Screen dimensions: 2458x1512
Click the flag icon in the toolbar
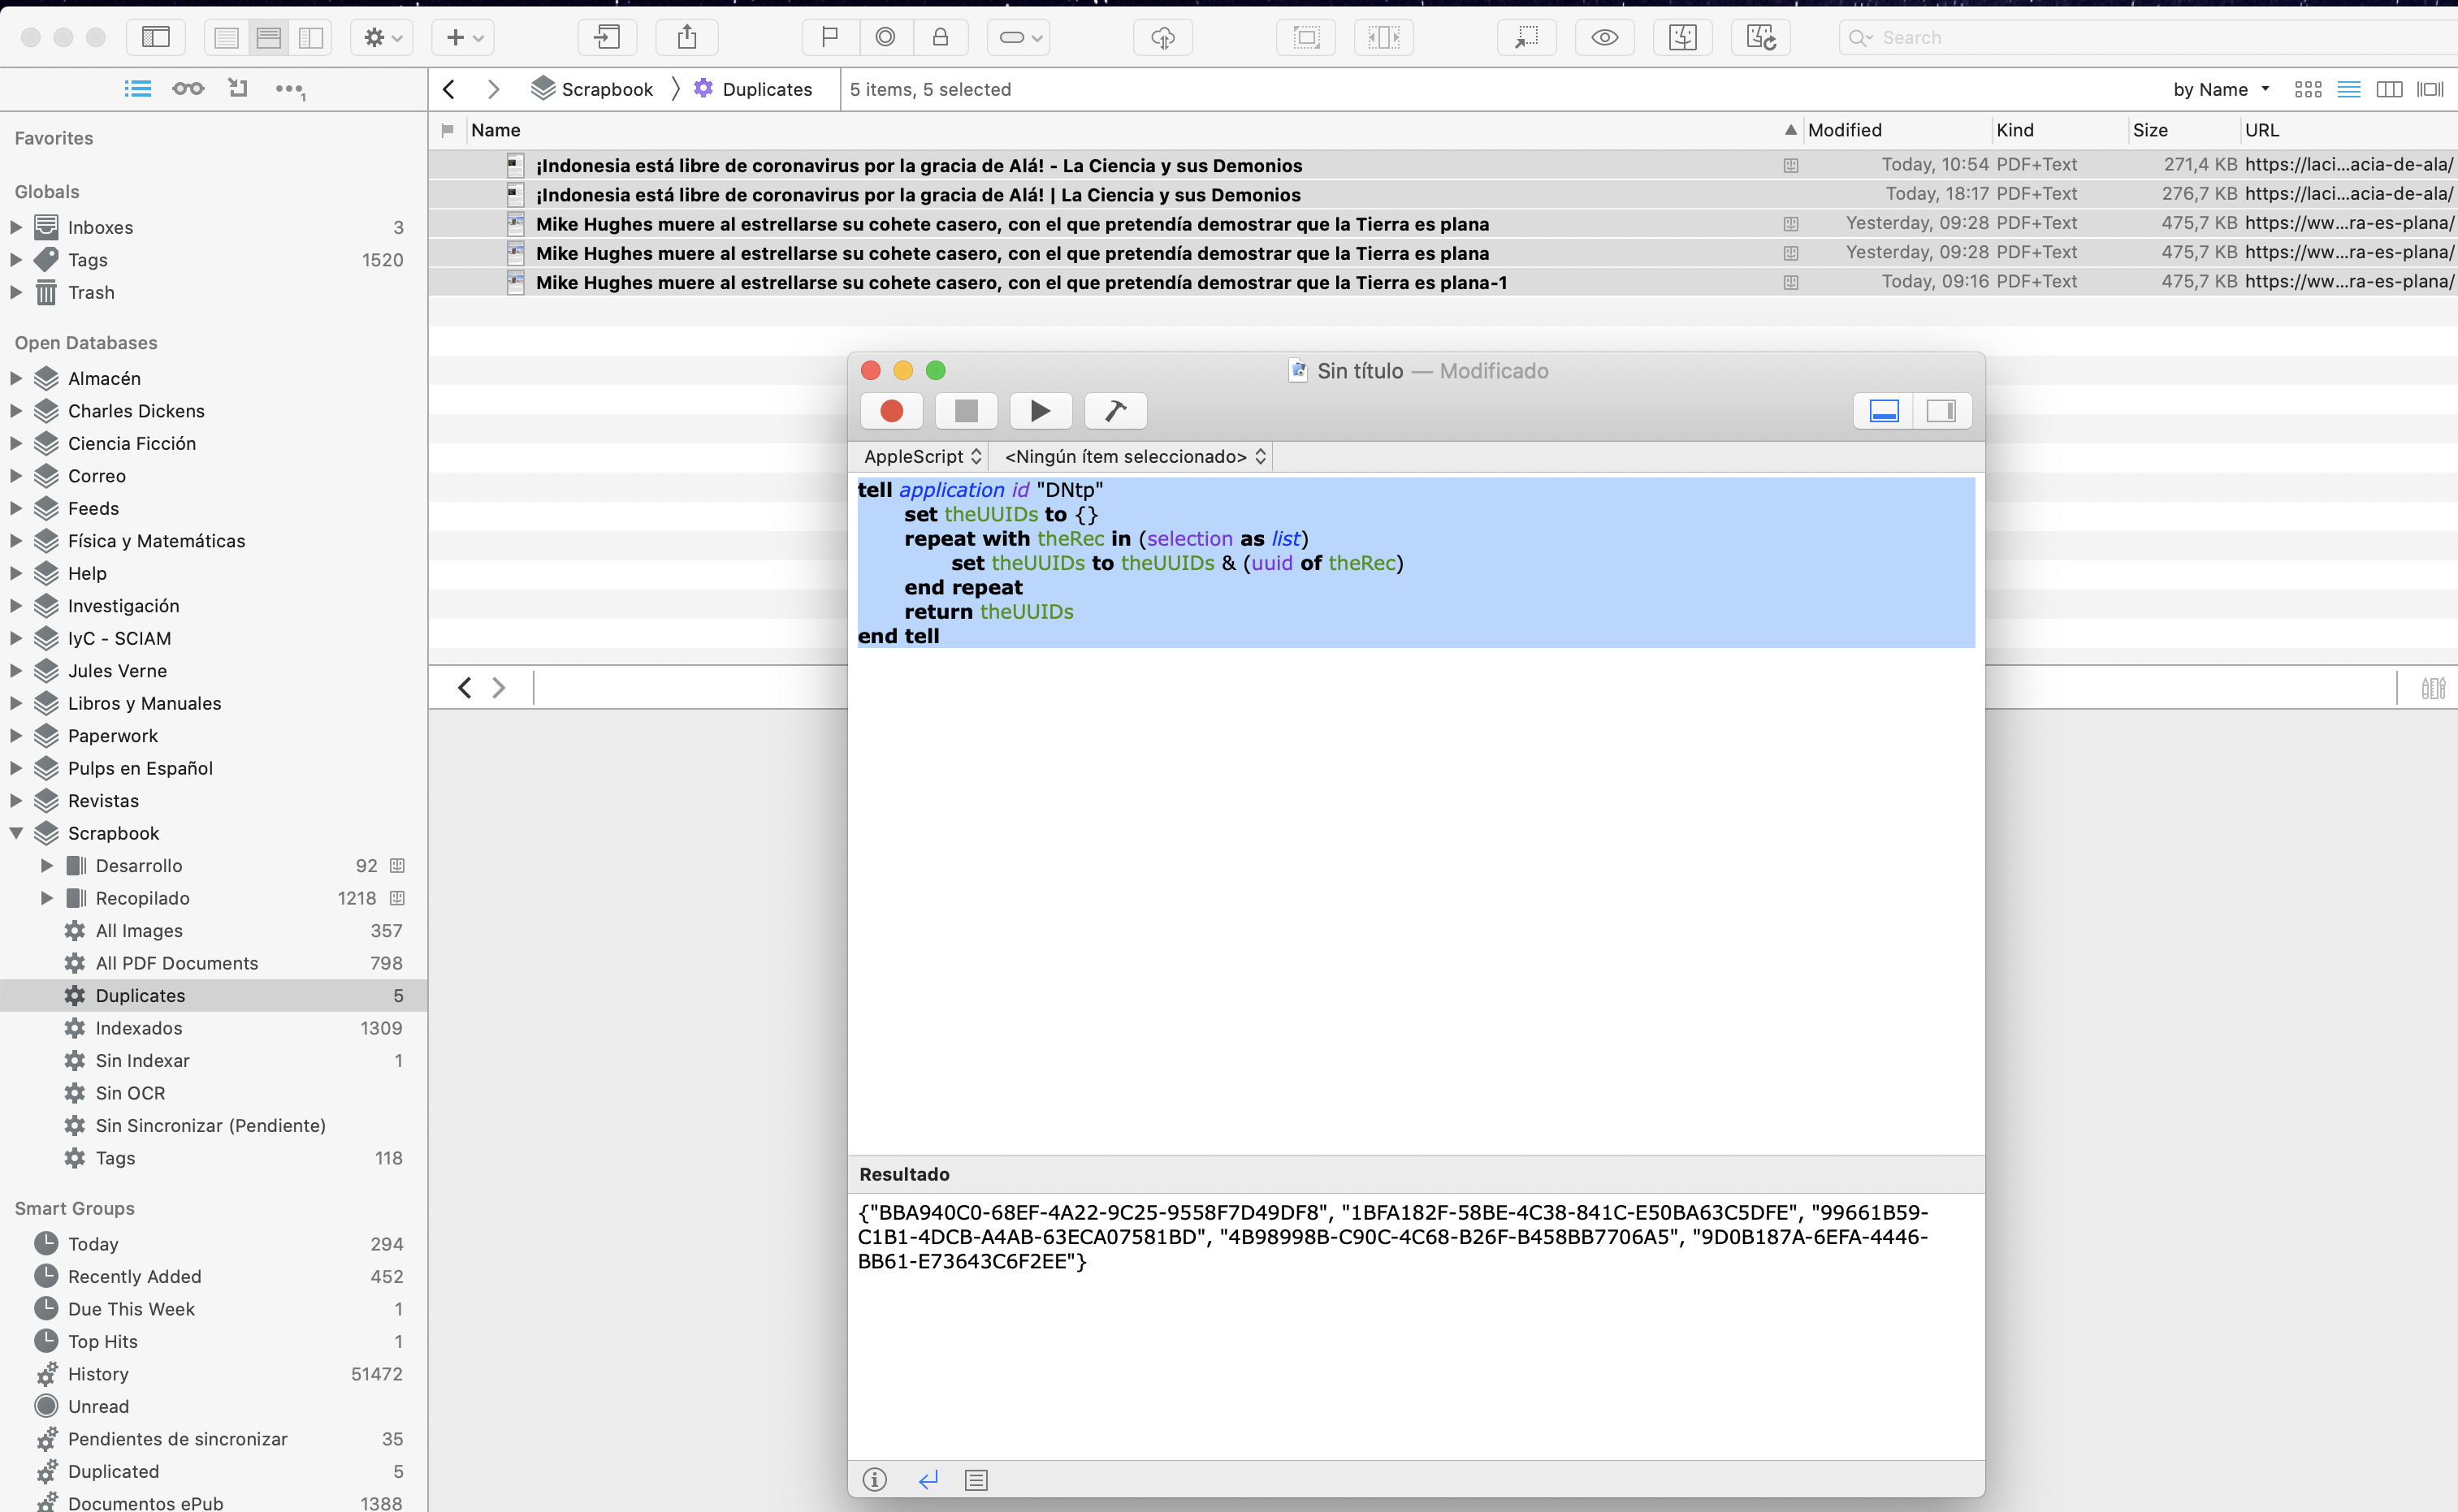pyautogui.click(x=829, y=38)
